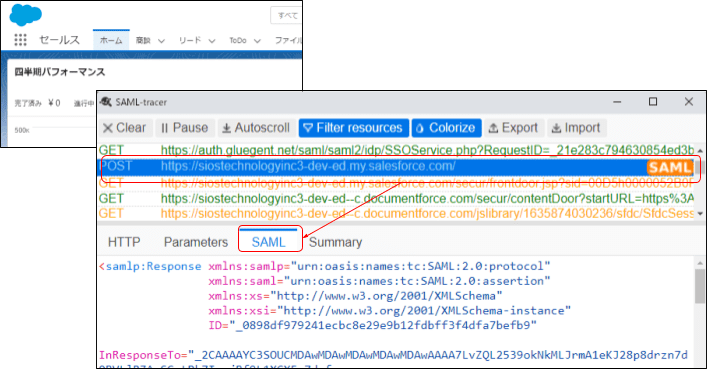The height and width of the screenshot is (369, 707).
Task: Open the Summary tab
Action: tap(335, 242)
